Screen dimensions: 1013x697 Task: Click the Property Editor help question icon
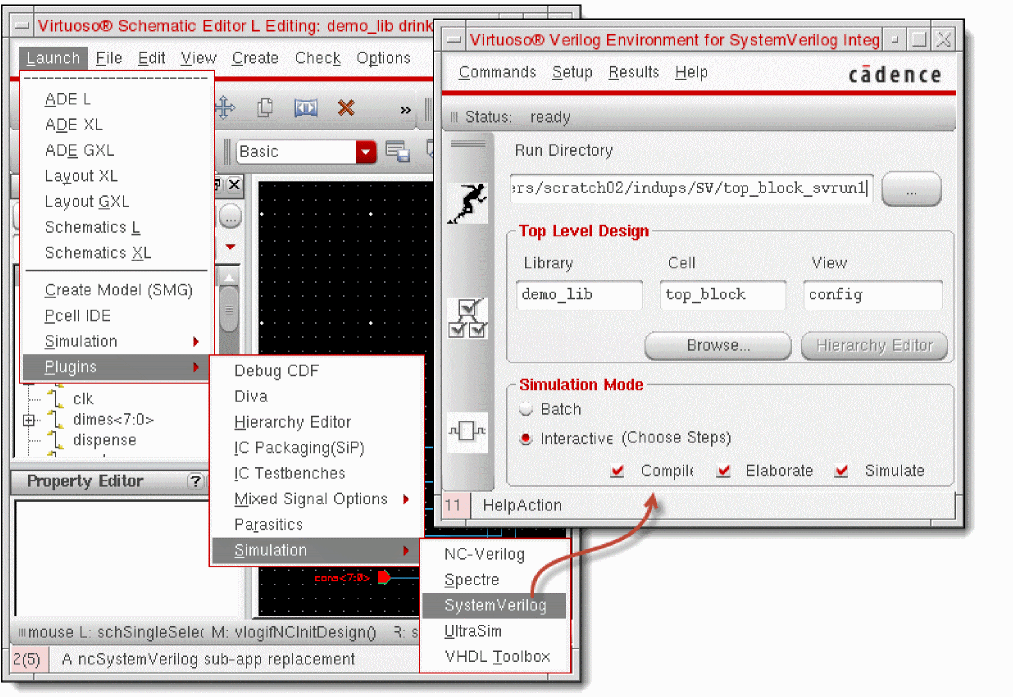coord(195,481)
